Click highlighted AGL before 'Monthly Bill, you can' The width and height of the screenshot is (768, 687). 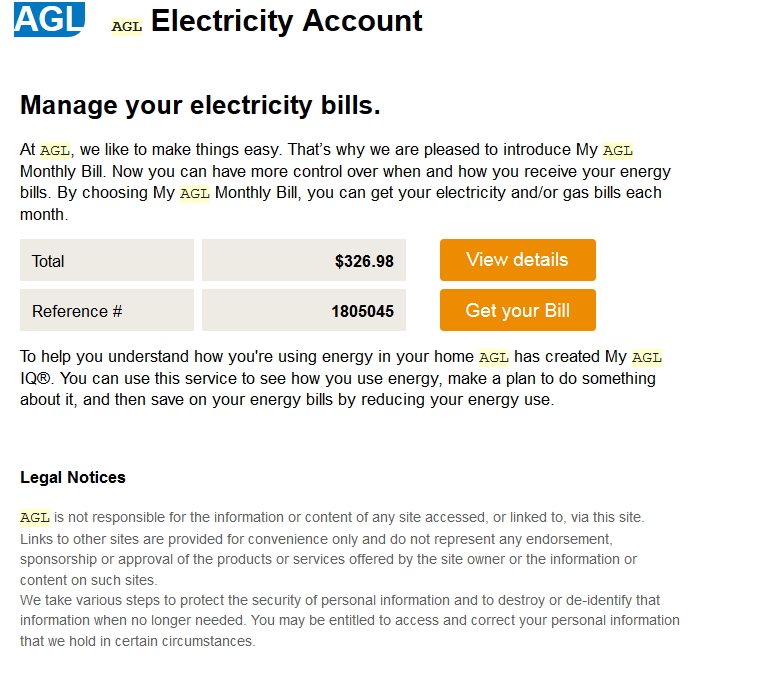[194, 193]
